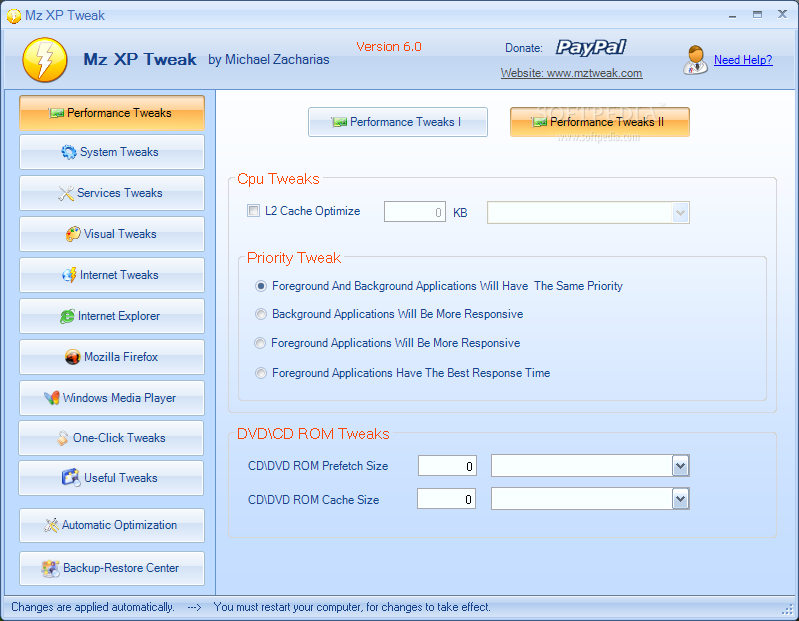Select Foreground Applications Best Response Time option
Screen dimensions: 799x621
[x=261, y=373]
